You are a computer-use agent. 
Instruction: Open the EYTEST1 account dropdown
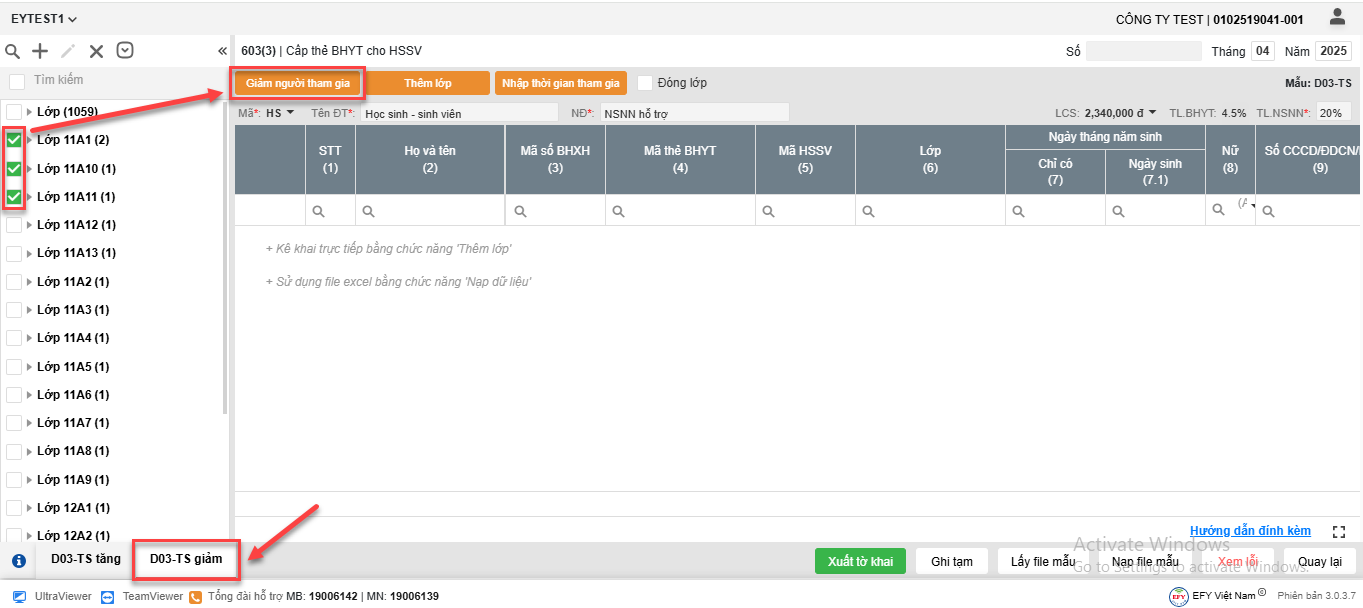pyautogui.click(x=44, y=19)
